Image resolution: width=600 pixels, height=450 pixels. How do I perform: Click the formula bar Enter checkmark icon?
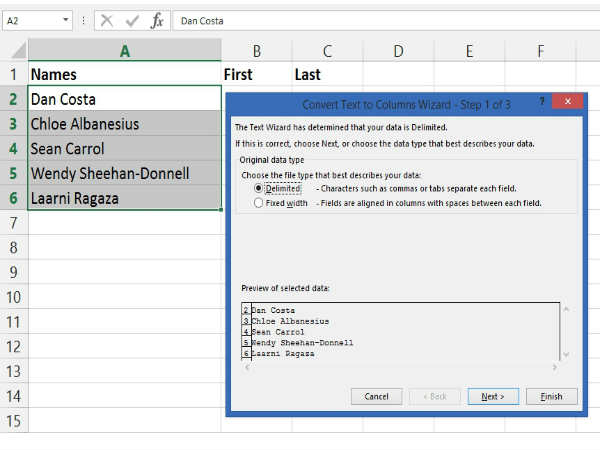tap(132, 20)
